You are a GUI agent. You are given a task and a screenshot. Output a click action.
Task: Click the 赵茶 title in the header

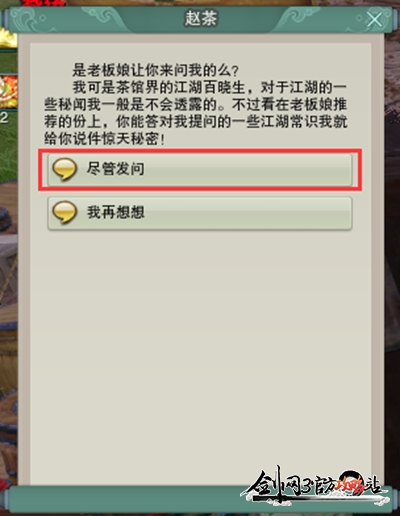[x=201, y=18]
